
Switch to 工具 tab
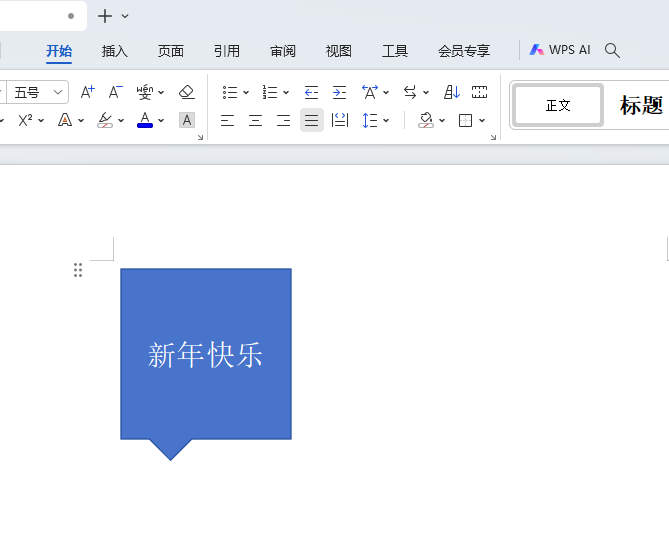(395, 51)
